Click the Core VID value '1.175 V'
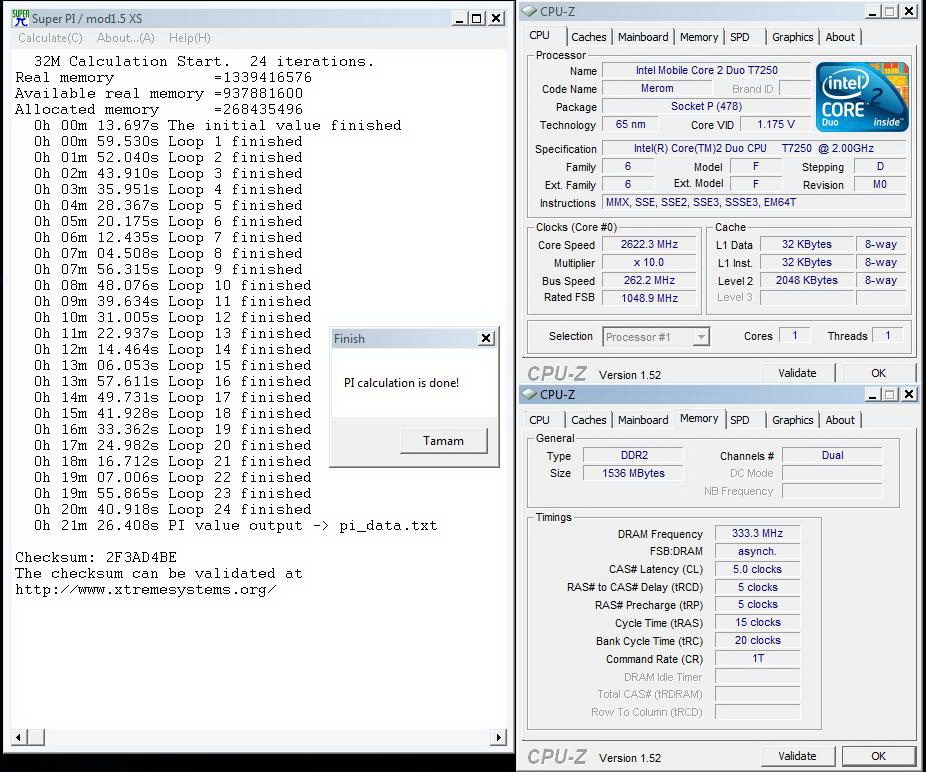The width and height of the screenshot is (926, 772). 776,125
